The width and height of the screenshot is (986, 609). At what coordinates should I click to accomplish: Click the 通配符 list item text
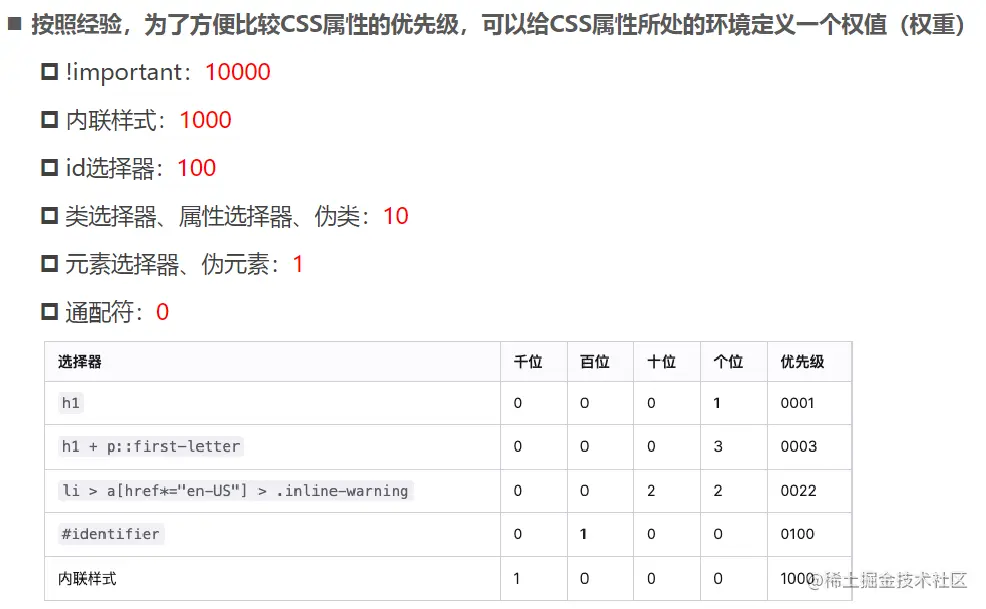[x=117, y=312]
